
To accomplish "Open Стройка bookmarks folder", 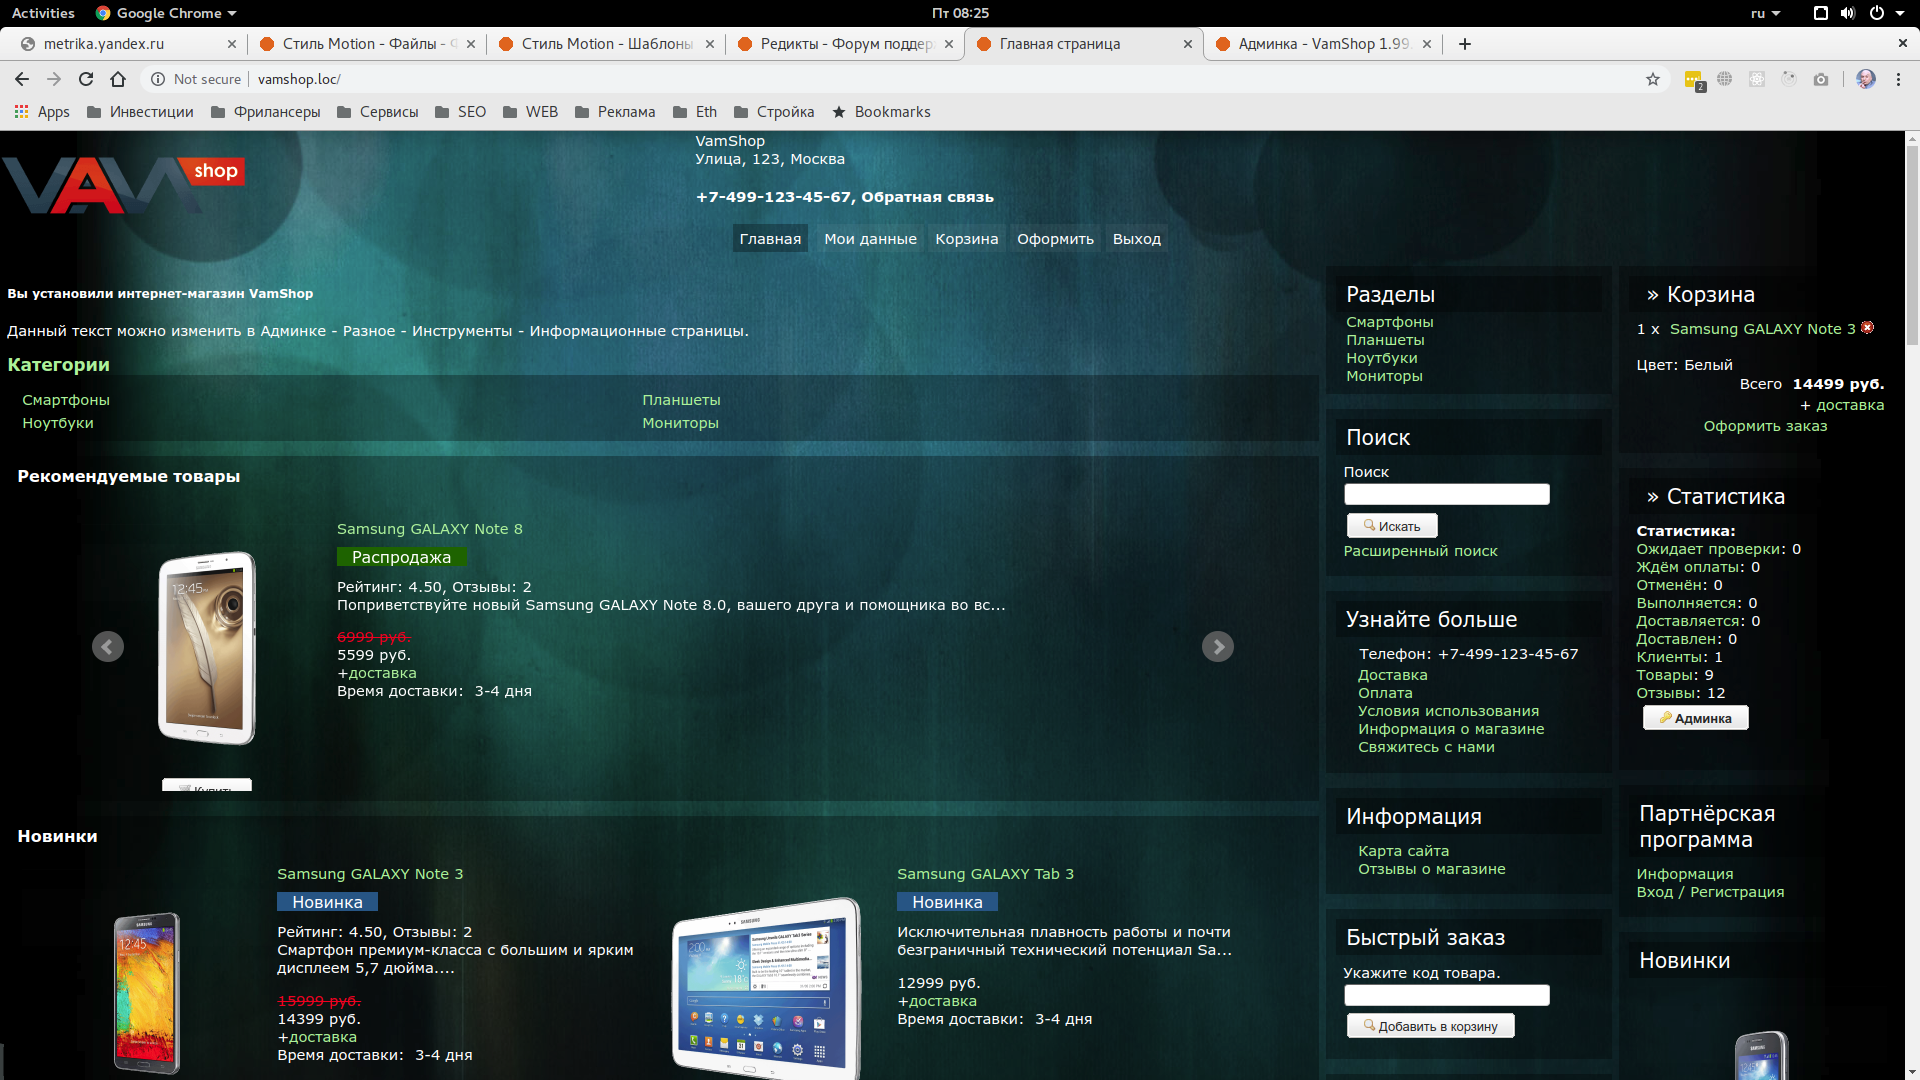I will click(774, 112).
